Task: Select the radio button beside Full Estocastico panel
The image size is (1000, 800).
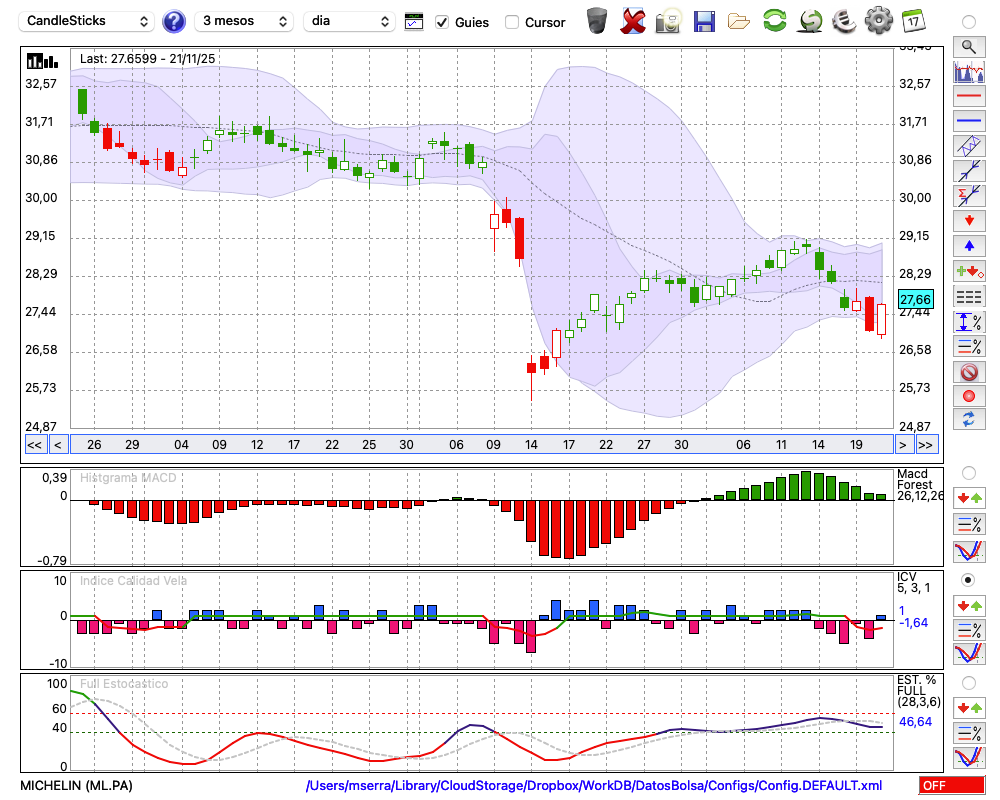Action: (x=968, y=683)
